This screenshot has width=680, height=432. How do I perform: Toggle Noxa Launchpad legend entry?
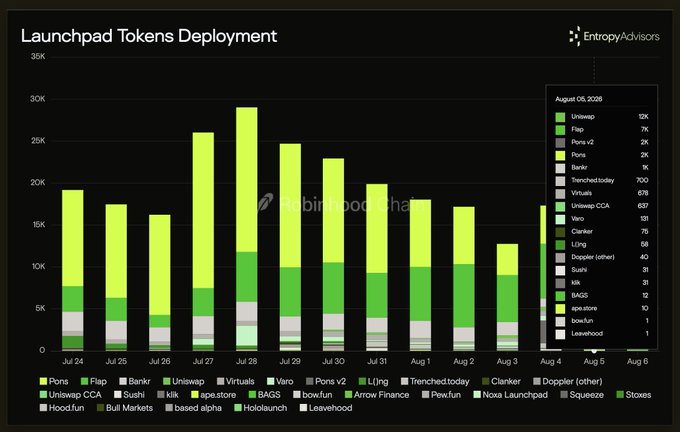(510, 395)
